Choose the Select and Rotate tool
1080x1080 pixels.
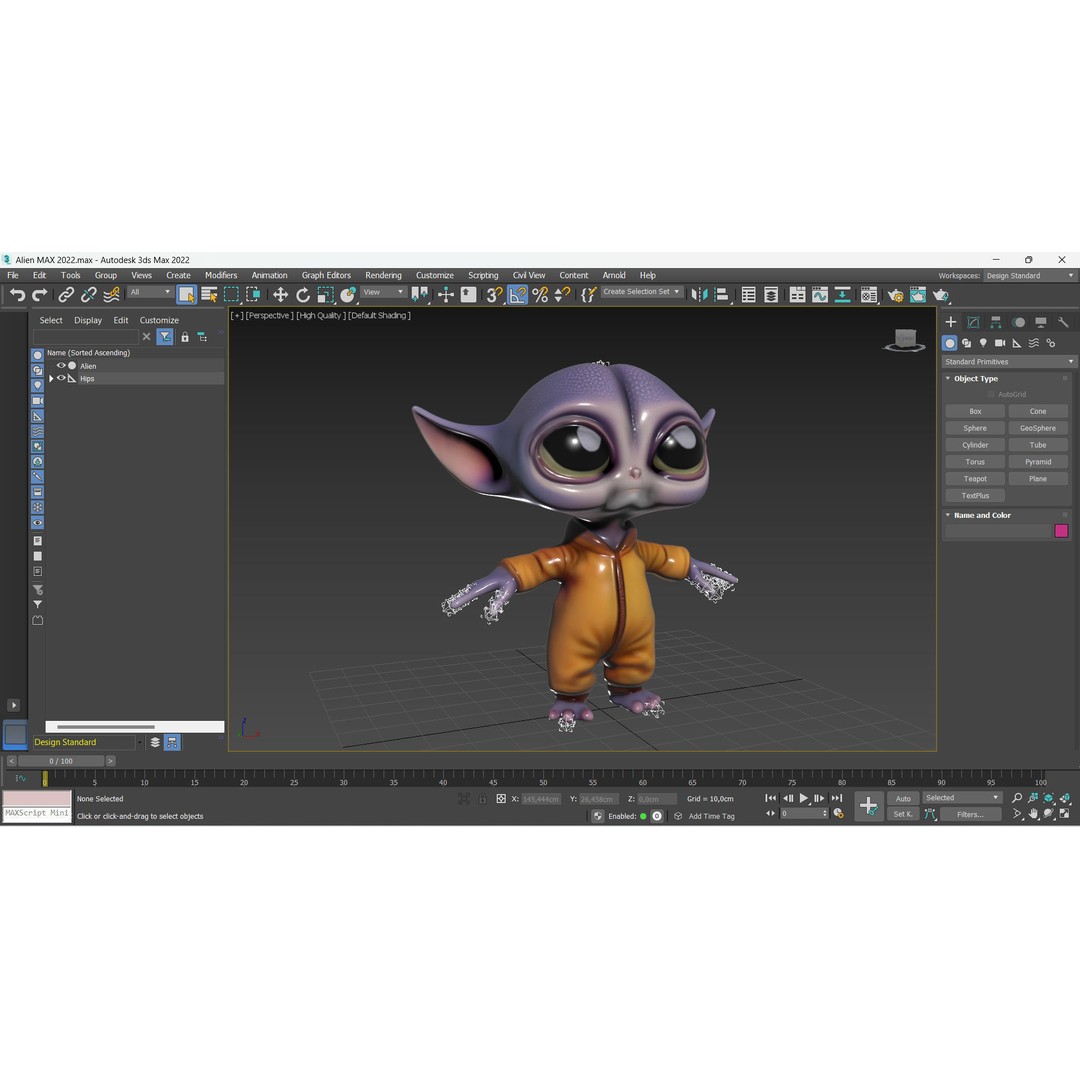[303, 295]
